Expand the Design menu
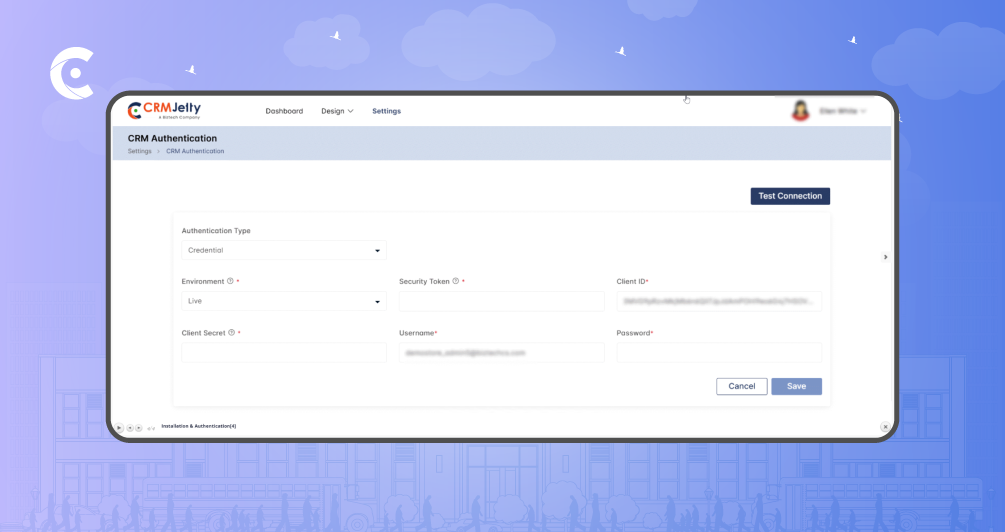 (x=337, y=111)
